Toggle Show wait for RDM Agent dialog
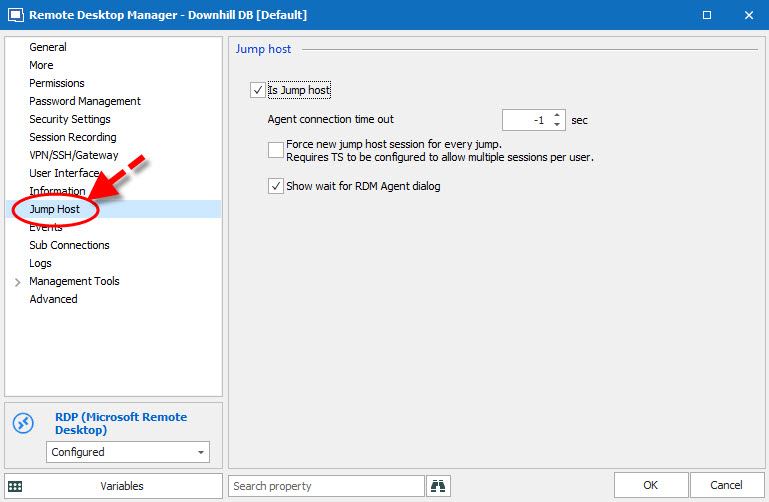Viewport: 769px width, 502px height. (x=276, y=186)
